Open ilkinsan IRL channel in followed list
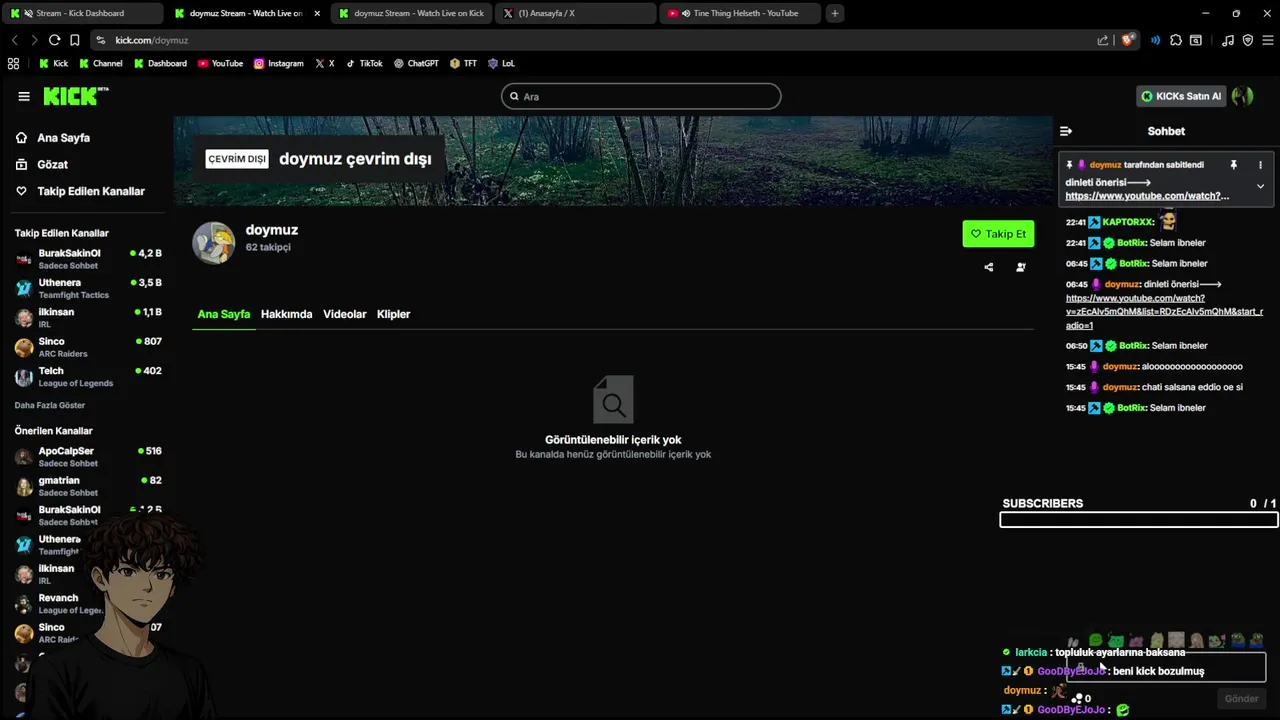The height and width of the screenshot is (720, 1280). [x=88, y=318]
